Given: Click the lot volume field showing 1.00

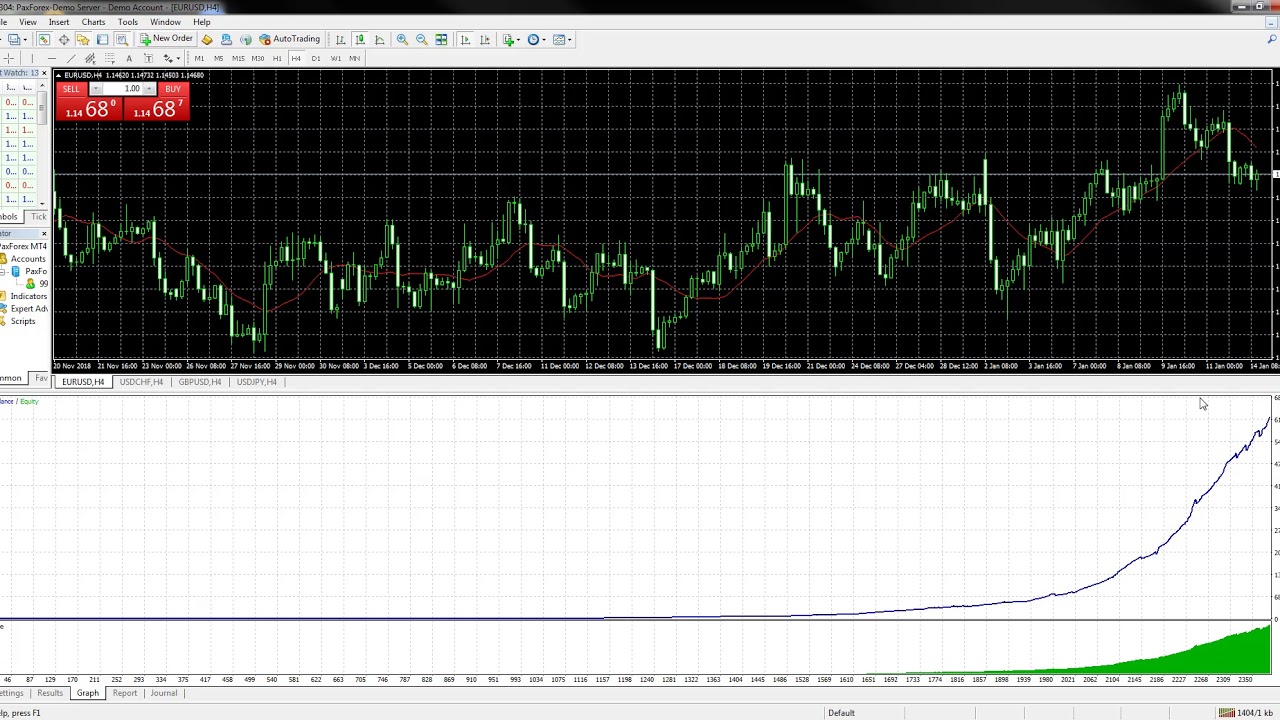Looking at the screenshot, I should (x=122, y=89).
